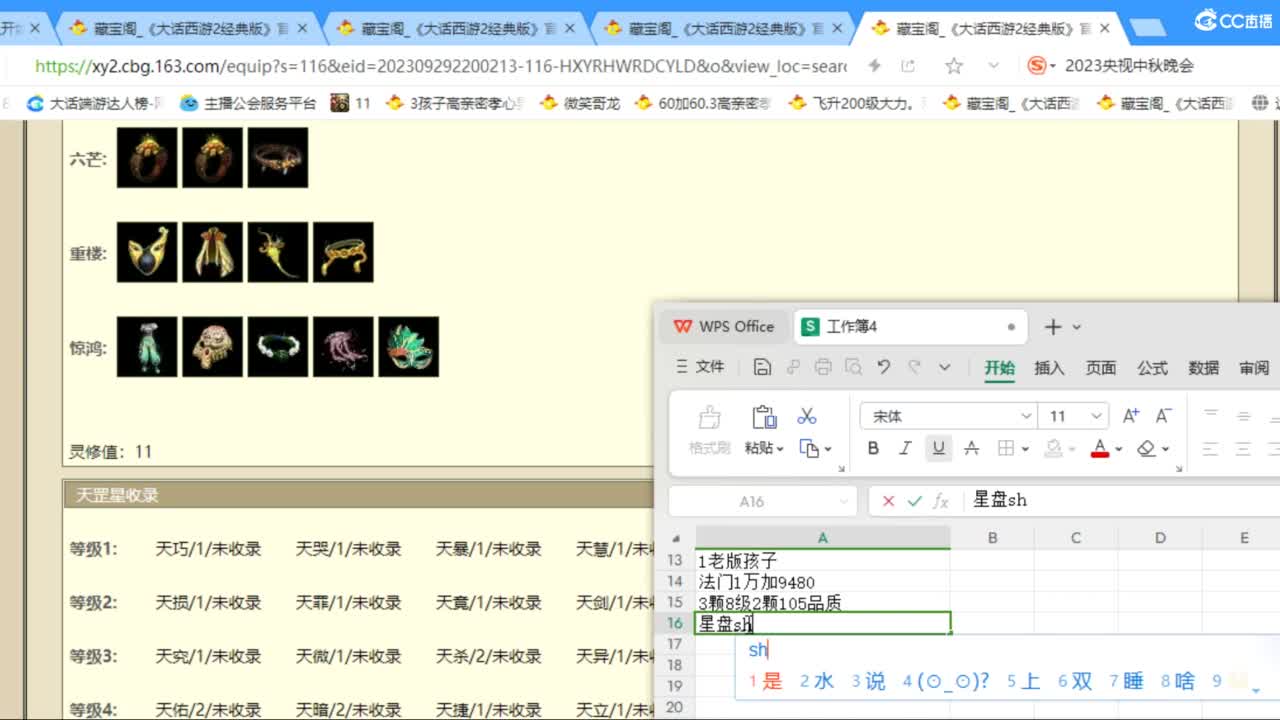Open the Name Box dropdown for A16
Screen dimensions: 1280x720
[x=844, y=501]
